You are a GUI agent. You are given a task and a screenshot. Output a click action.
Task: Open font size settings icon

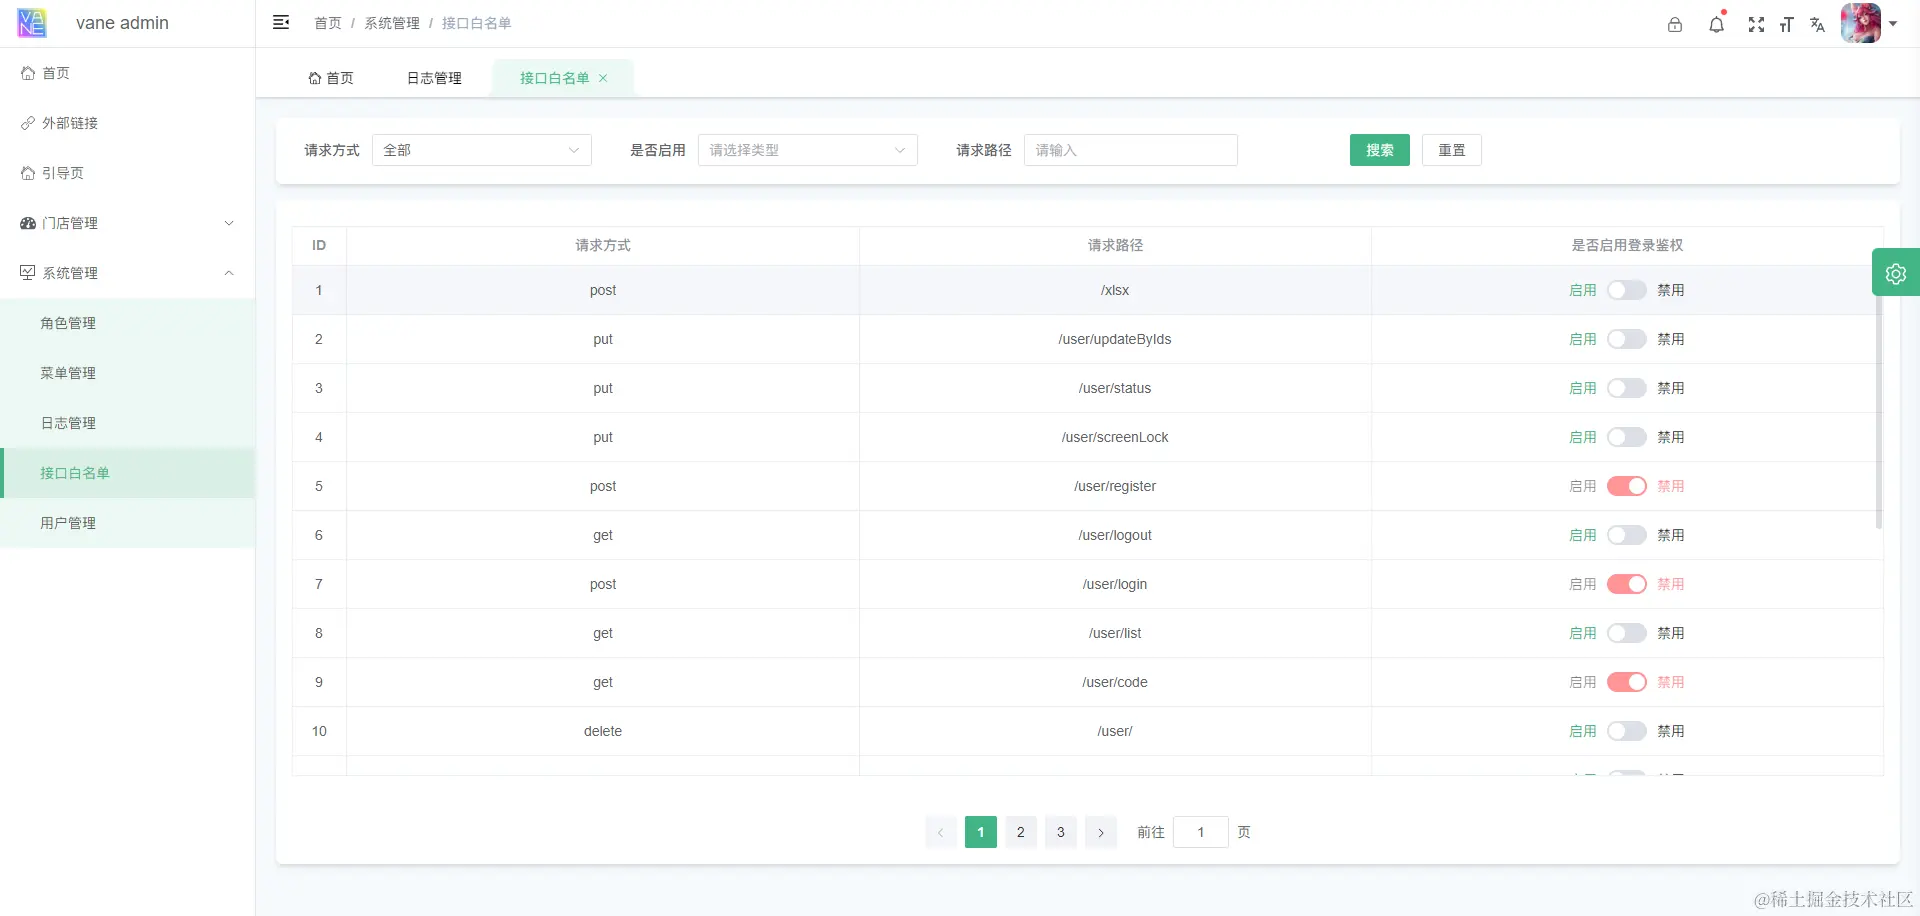pyautogui.click(x=1786, y=24)
